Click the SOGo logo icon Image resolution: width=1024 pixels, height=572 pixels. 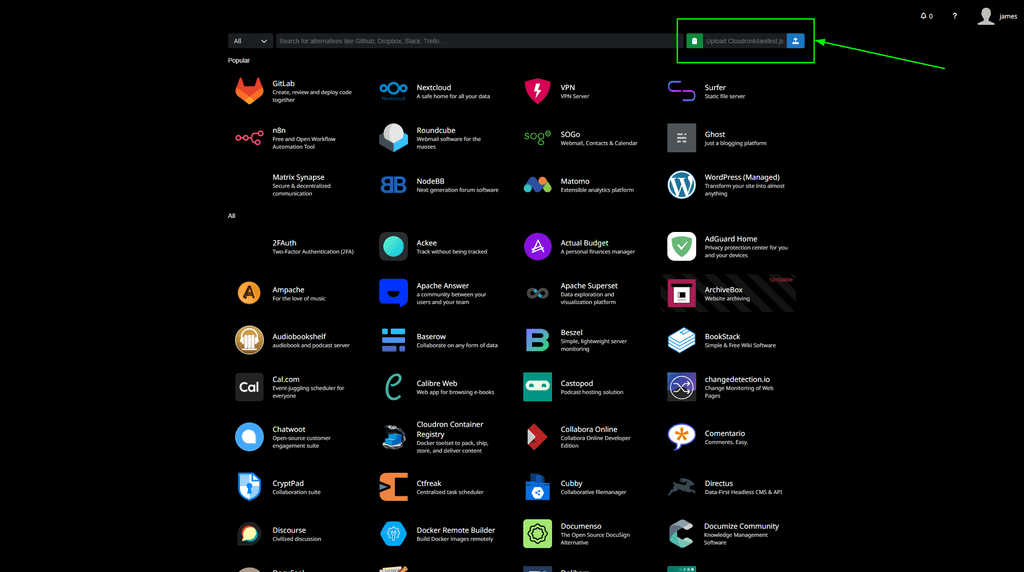[537, 138]
